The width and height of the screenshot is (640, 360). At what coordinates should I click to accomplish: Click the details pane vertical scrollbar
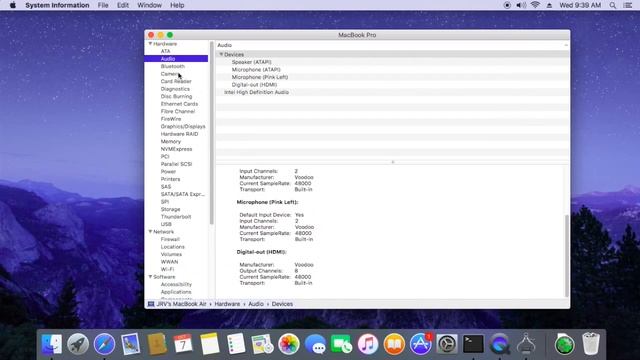567,255
